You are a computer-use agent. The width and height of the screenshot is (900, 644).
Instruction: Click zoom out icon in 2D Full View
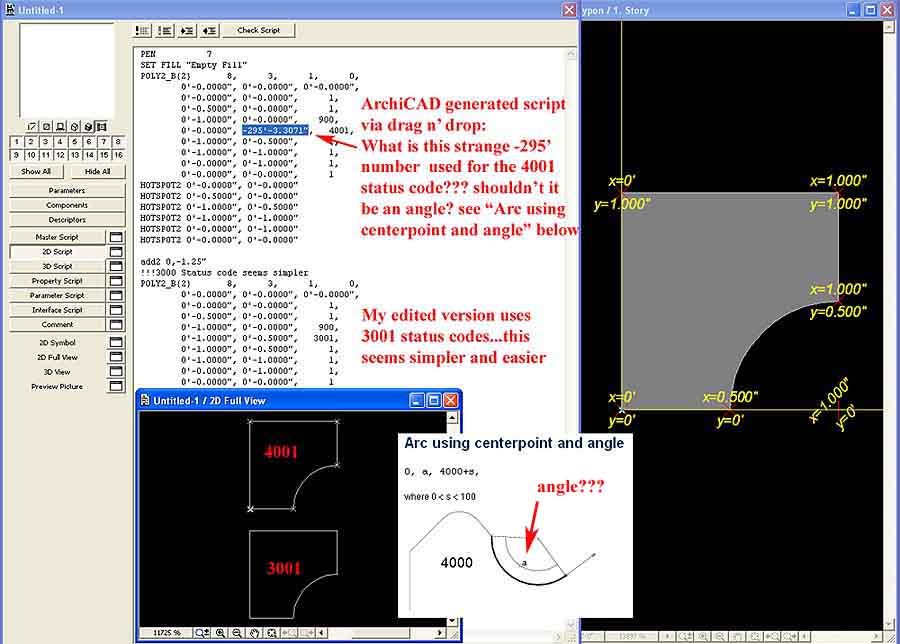click(x=236, y=633)
